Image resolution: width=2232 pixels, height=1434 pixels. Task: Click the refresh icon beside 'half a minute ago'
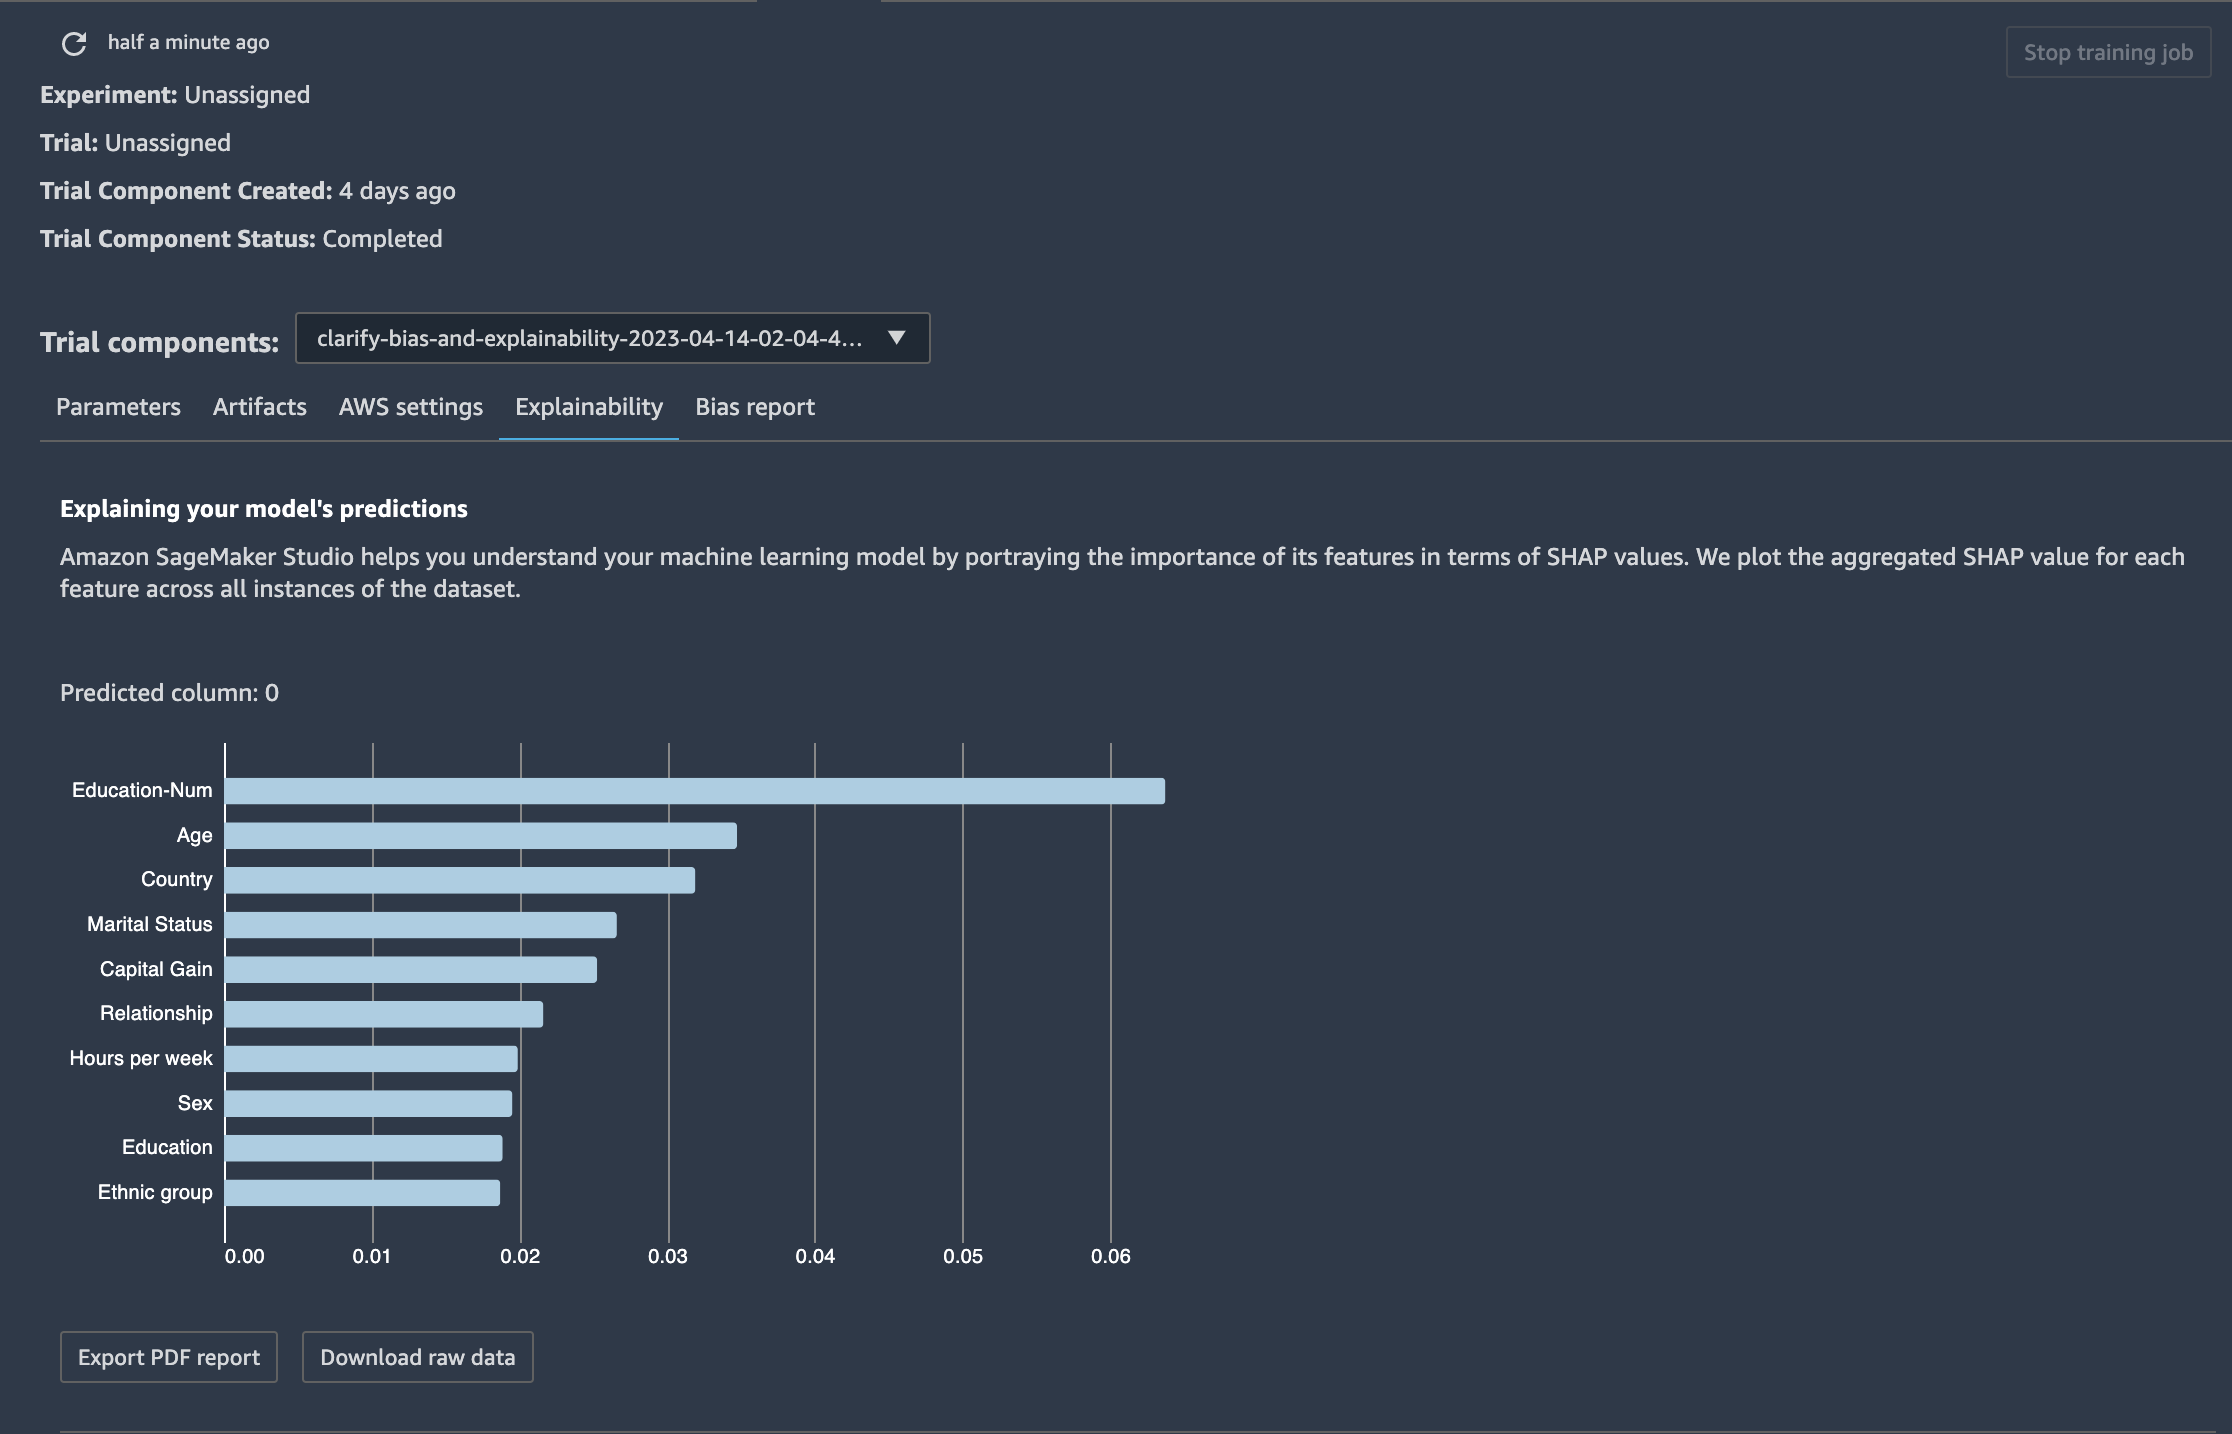click(x=74, y=43)
